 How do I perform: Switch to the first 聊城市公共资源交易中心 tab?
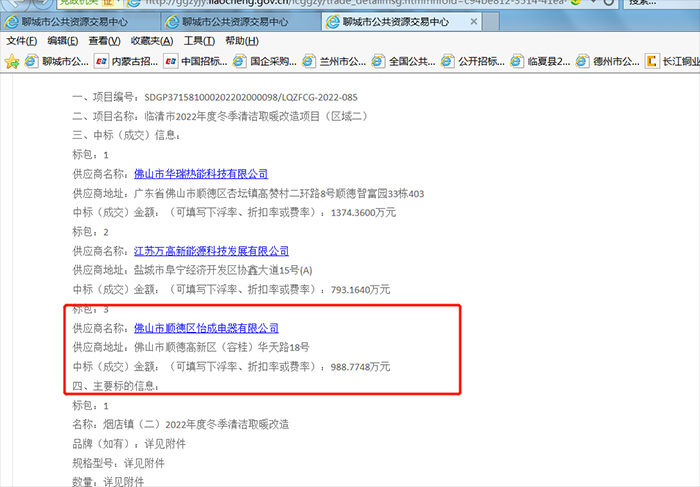coord(80,21)
